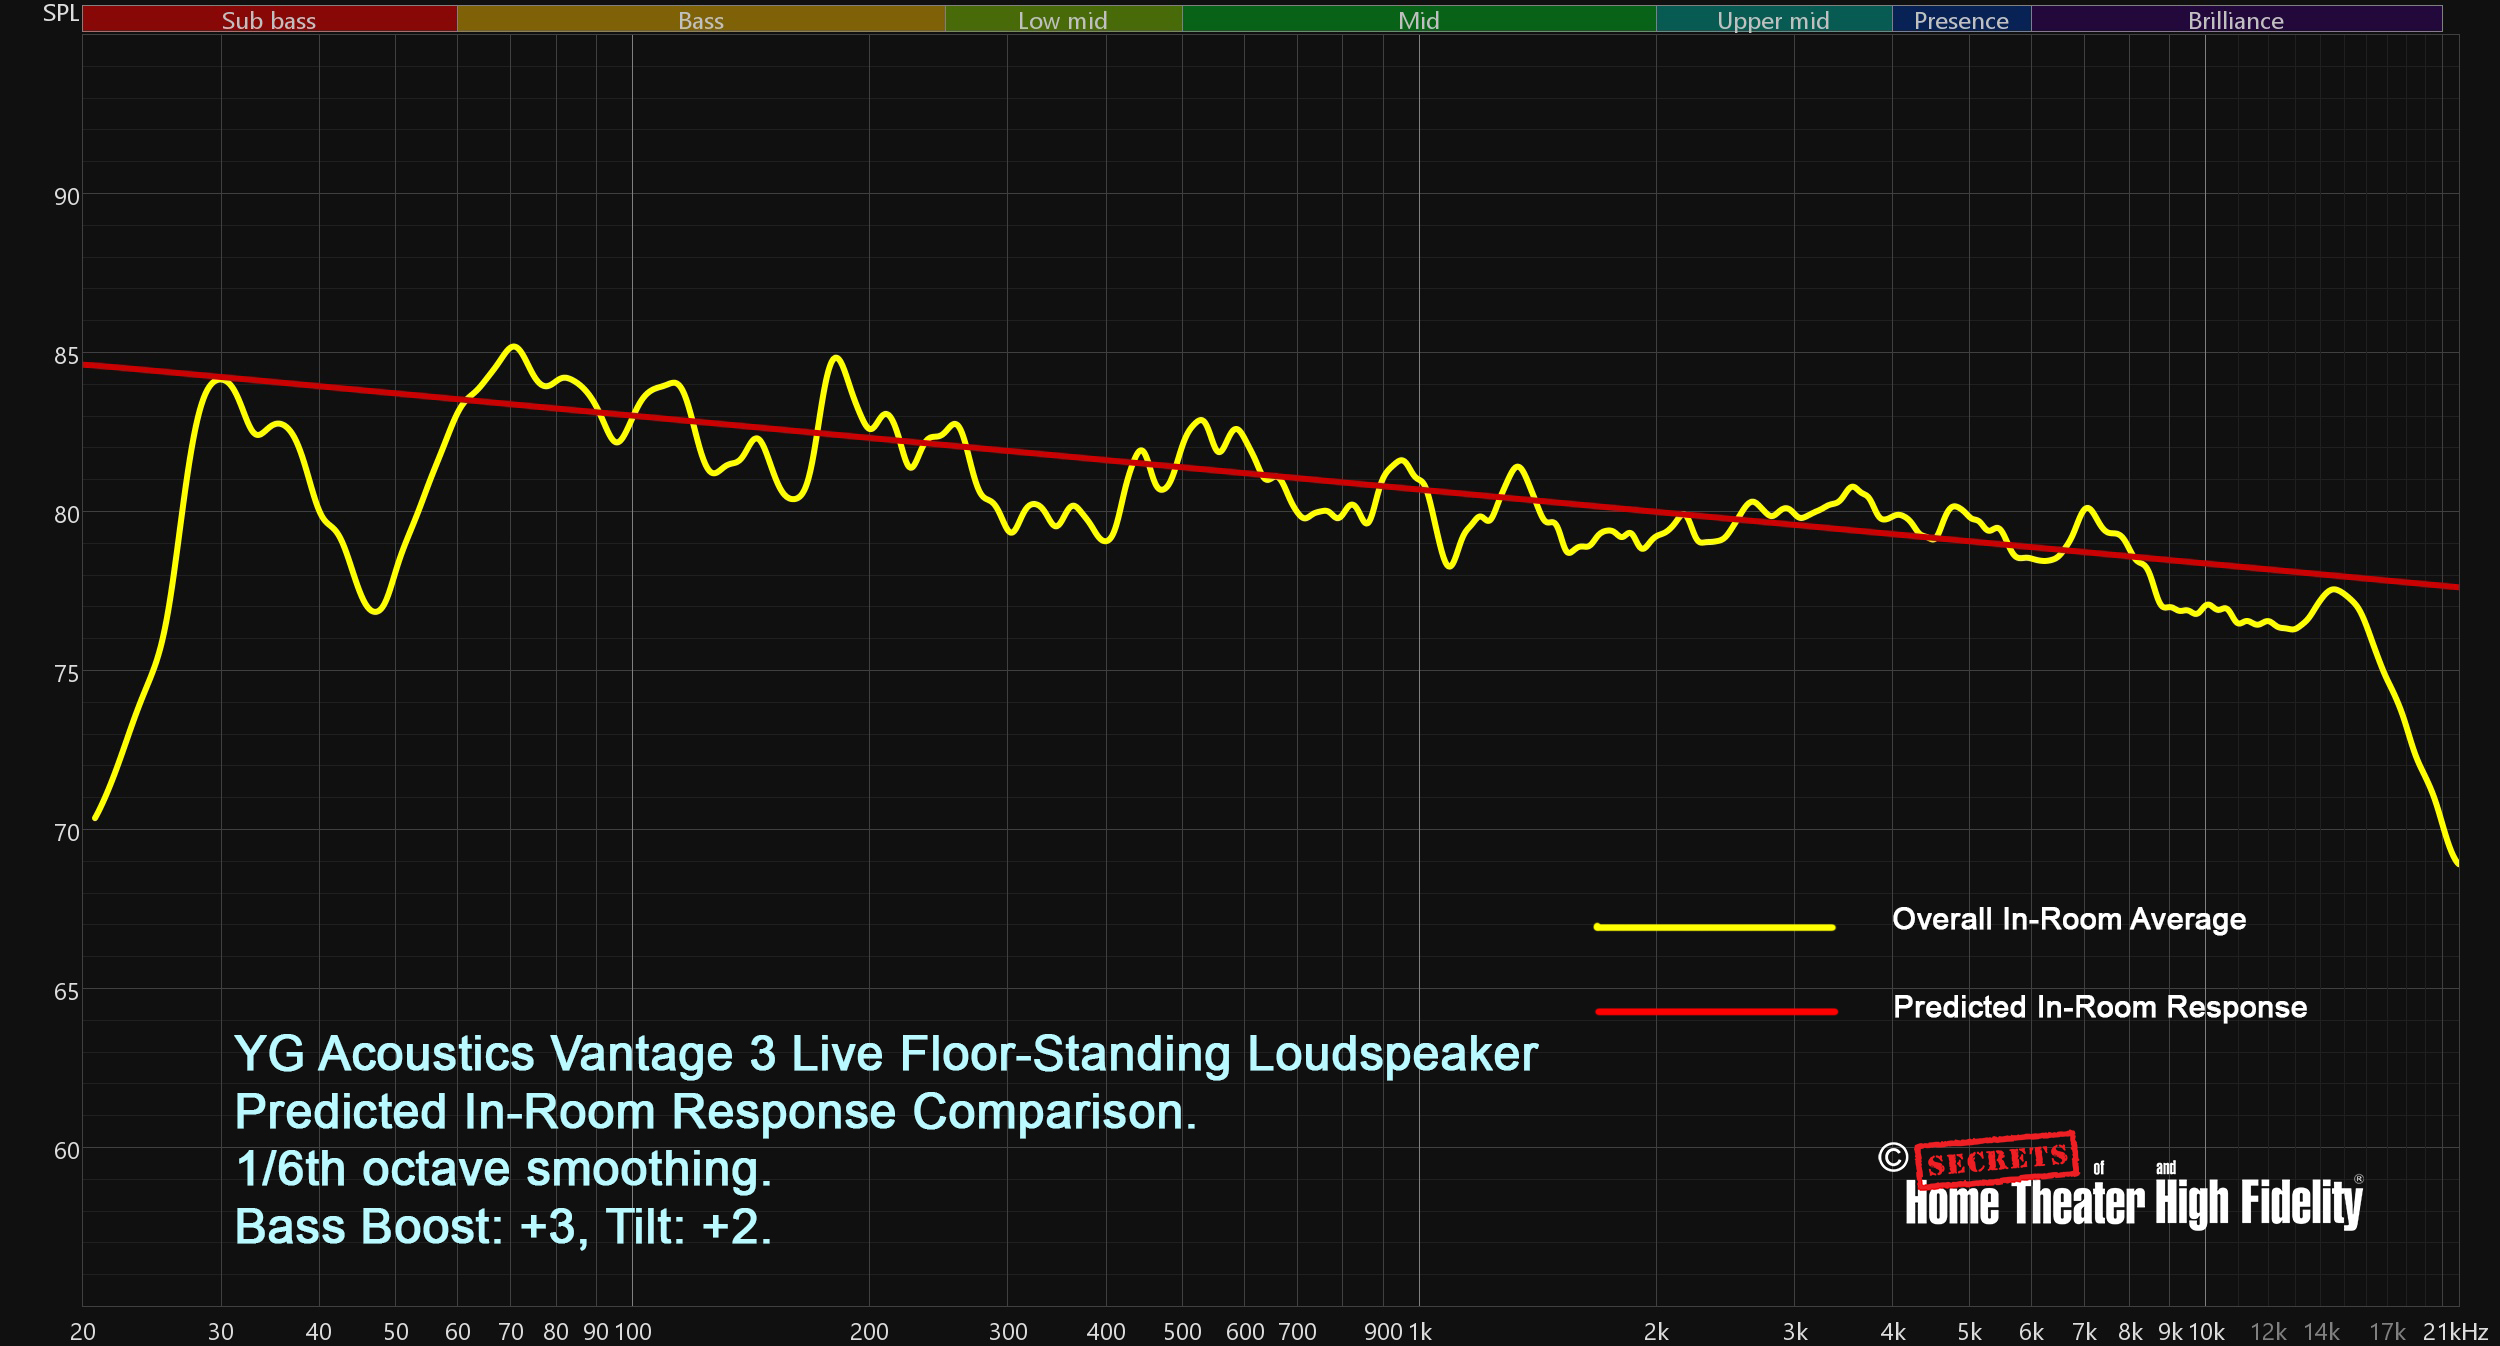The image size is (2500, 1346).
Task: Click the 21kHz axis label
Action: coord(2454,1332)
